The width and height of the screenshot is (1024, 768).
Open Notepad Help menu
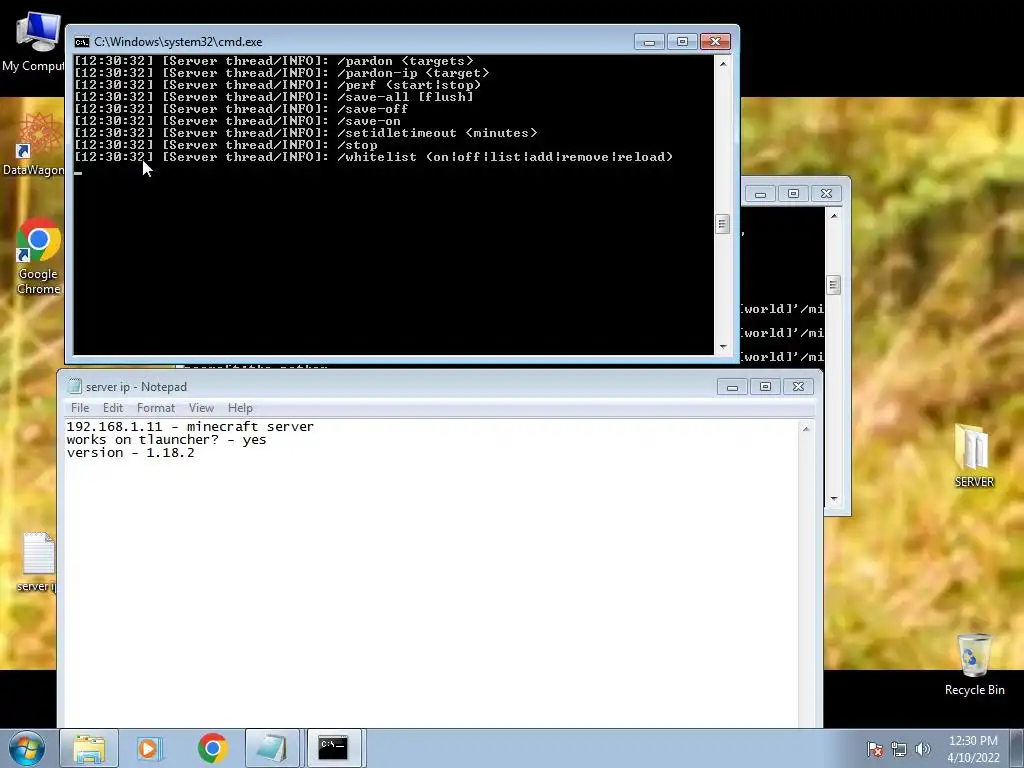click(x=240, y=408)
